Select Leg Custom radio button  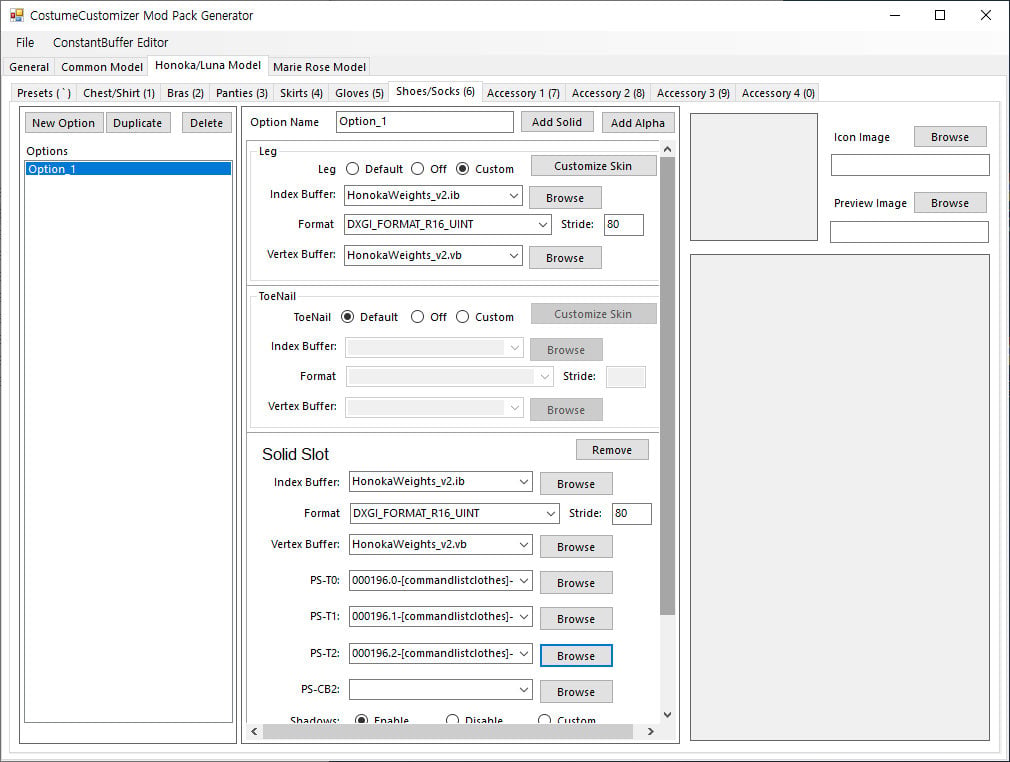click(462, 169)
